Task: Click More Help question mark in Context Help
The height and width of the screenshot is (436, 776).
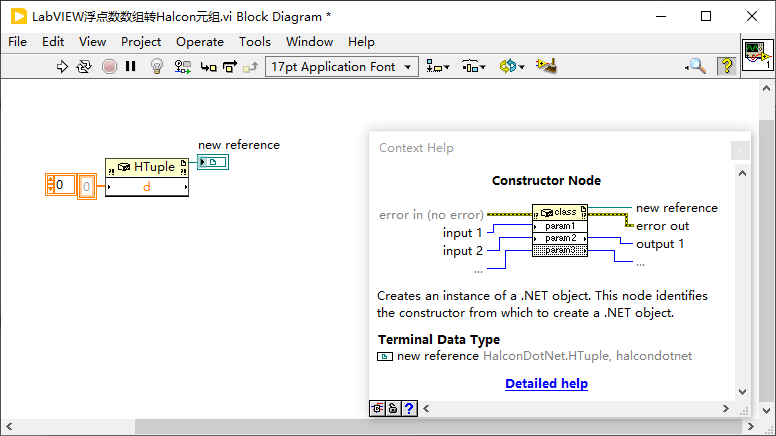Action: point(409,408)
